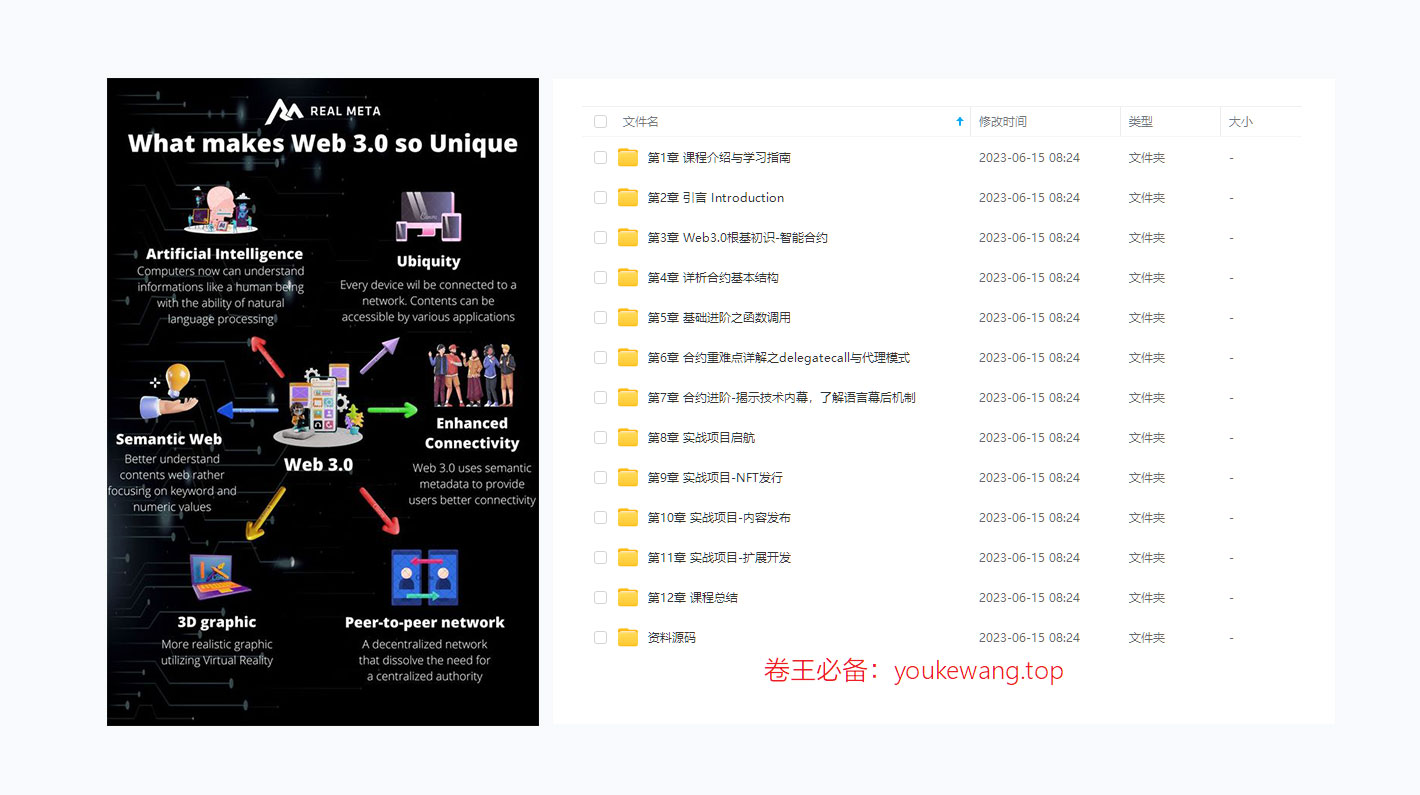The width and height of the screenshot is (1420, 795).
Task: Click folder icon for 第7章 合约进阶 row
Action: coord(628,397)
